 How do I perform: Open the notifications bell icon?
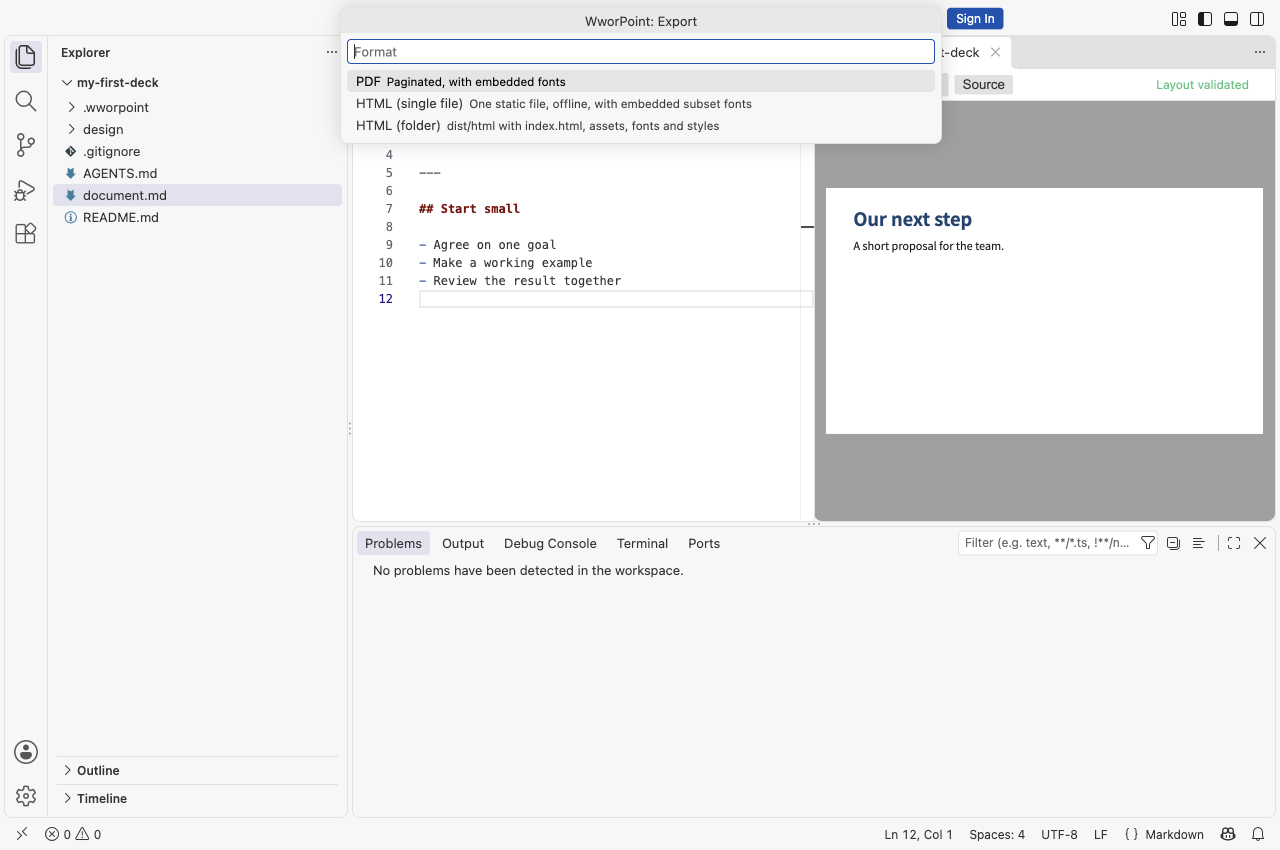coord(1258,834)
